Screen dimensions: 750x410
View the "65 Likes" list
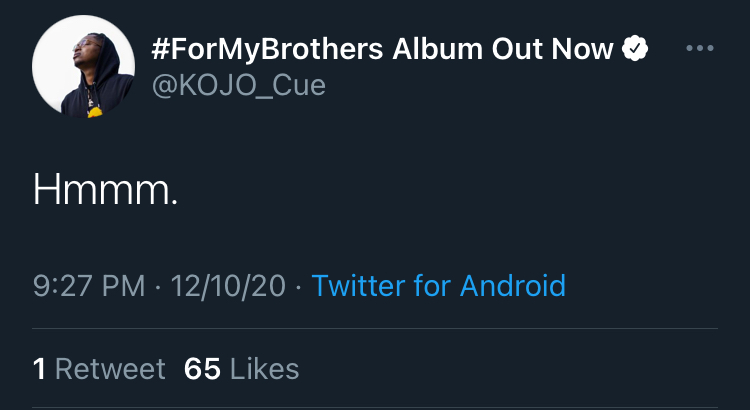pos(241,369)
